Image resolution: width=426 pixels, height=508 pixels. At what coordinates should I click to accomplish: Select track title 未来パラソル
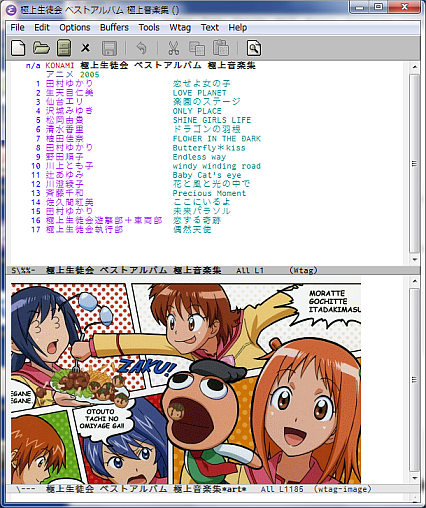coord(202,211)
